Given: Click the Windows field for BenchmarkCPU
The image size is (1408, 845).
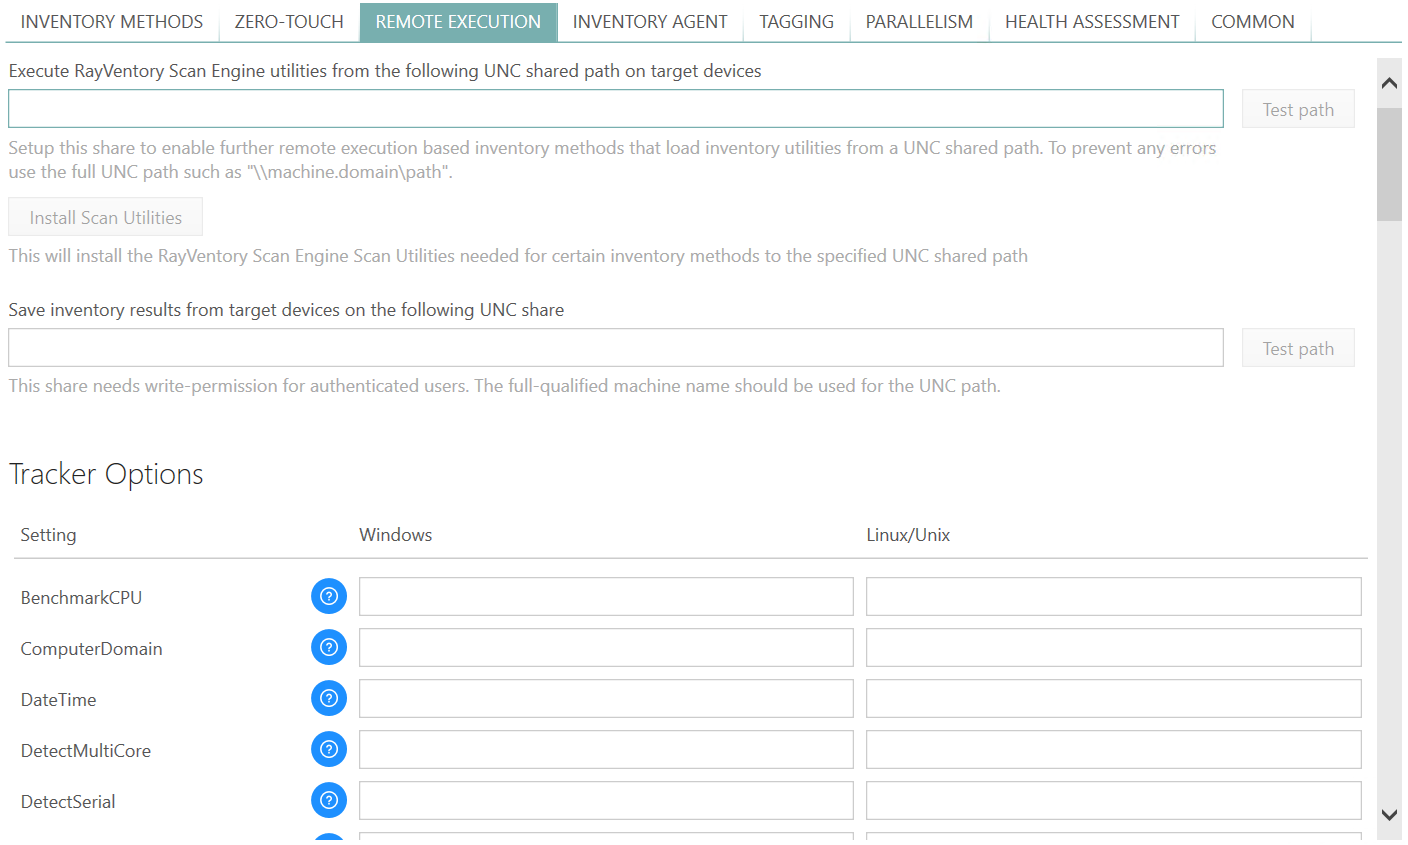Looking at the screenshot, I should click(605, 596).
